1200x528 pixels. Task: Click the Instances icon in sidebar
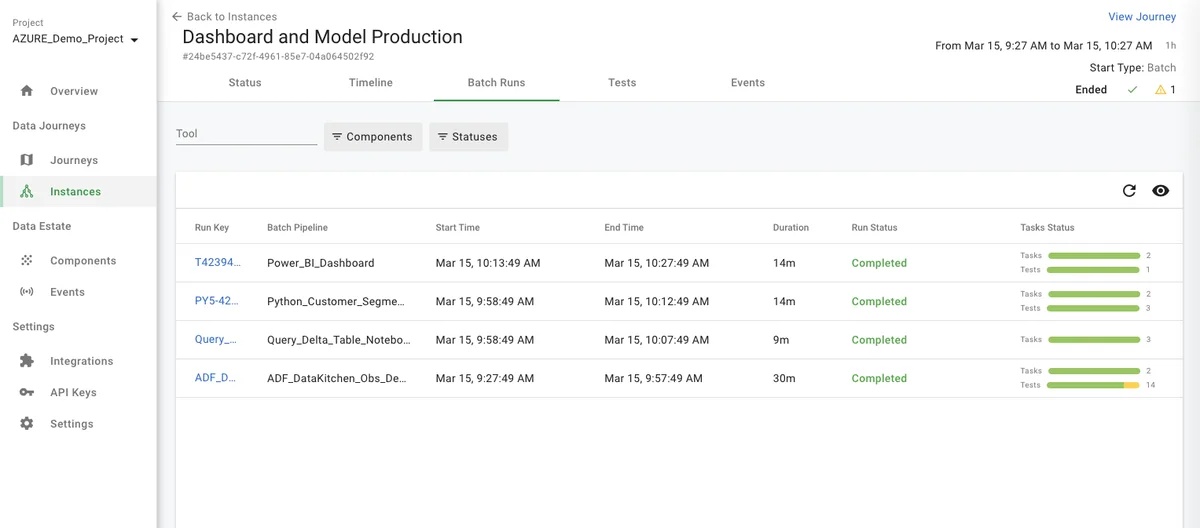tap(27, 192)
